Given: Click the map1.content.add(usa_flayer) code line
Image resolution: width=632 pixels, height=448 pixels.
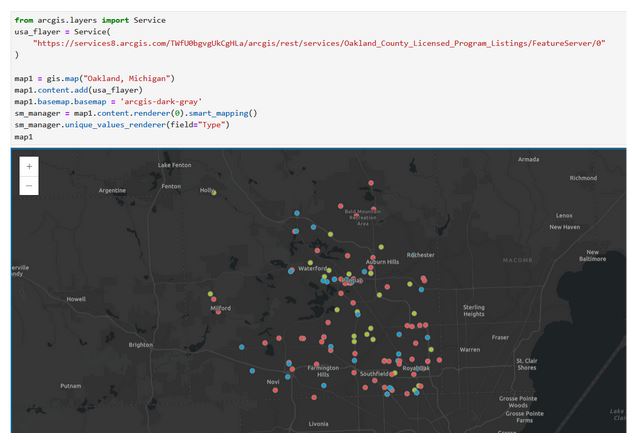Looking at the screenshot, I should click(79, 90).
